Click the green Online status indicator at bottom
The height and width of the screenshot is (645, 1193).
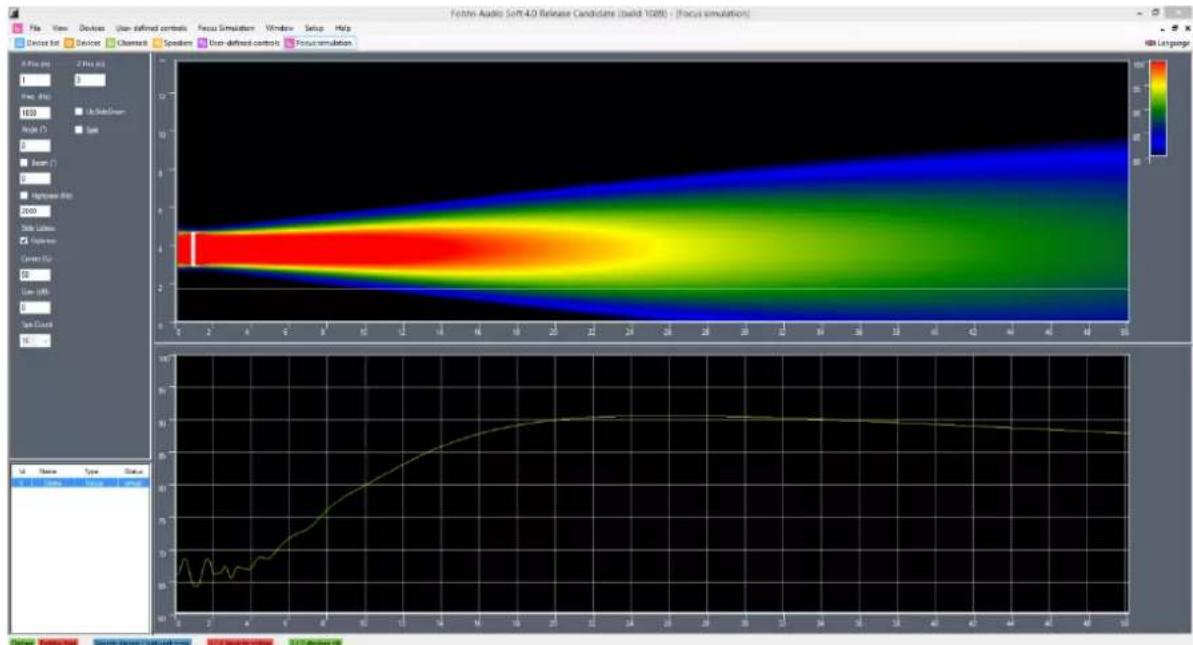coord(22,642)
